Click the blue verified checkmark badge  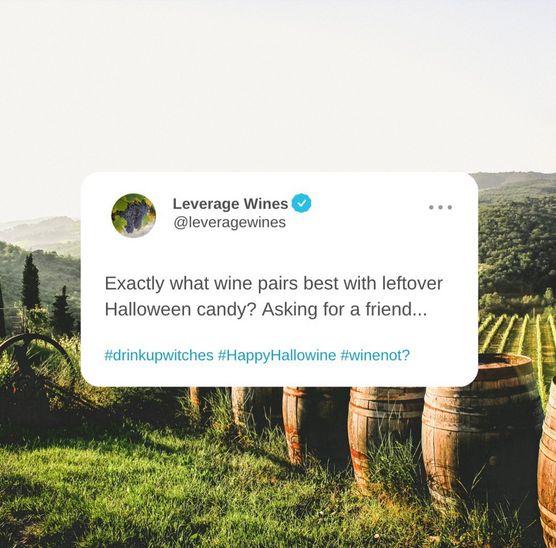pyautogui.click(x=301, y=203)
